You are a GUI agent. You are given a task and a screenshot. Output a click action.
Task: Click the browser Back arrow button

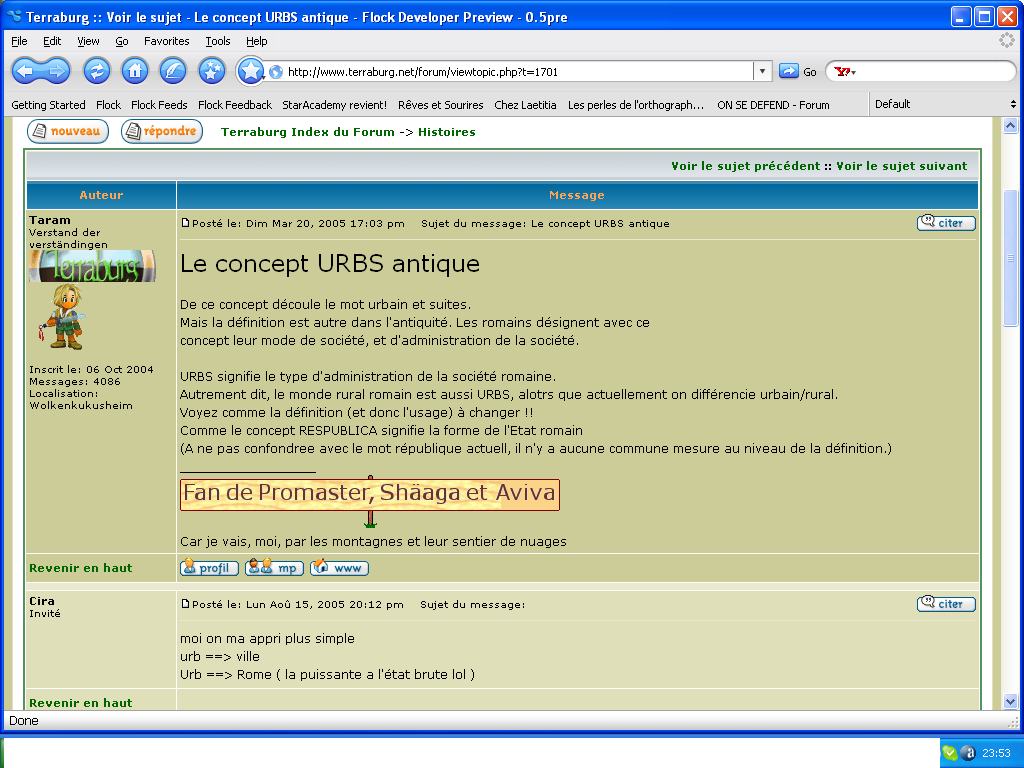pos(27,71)
